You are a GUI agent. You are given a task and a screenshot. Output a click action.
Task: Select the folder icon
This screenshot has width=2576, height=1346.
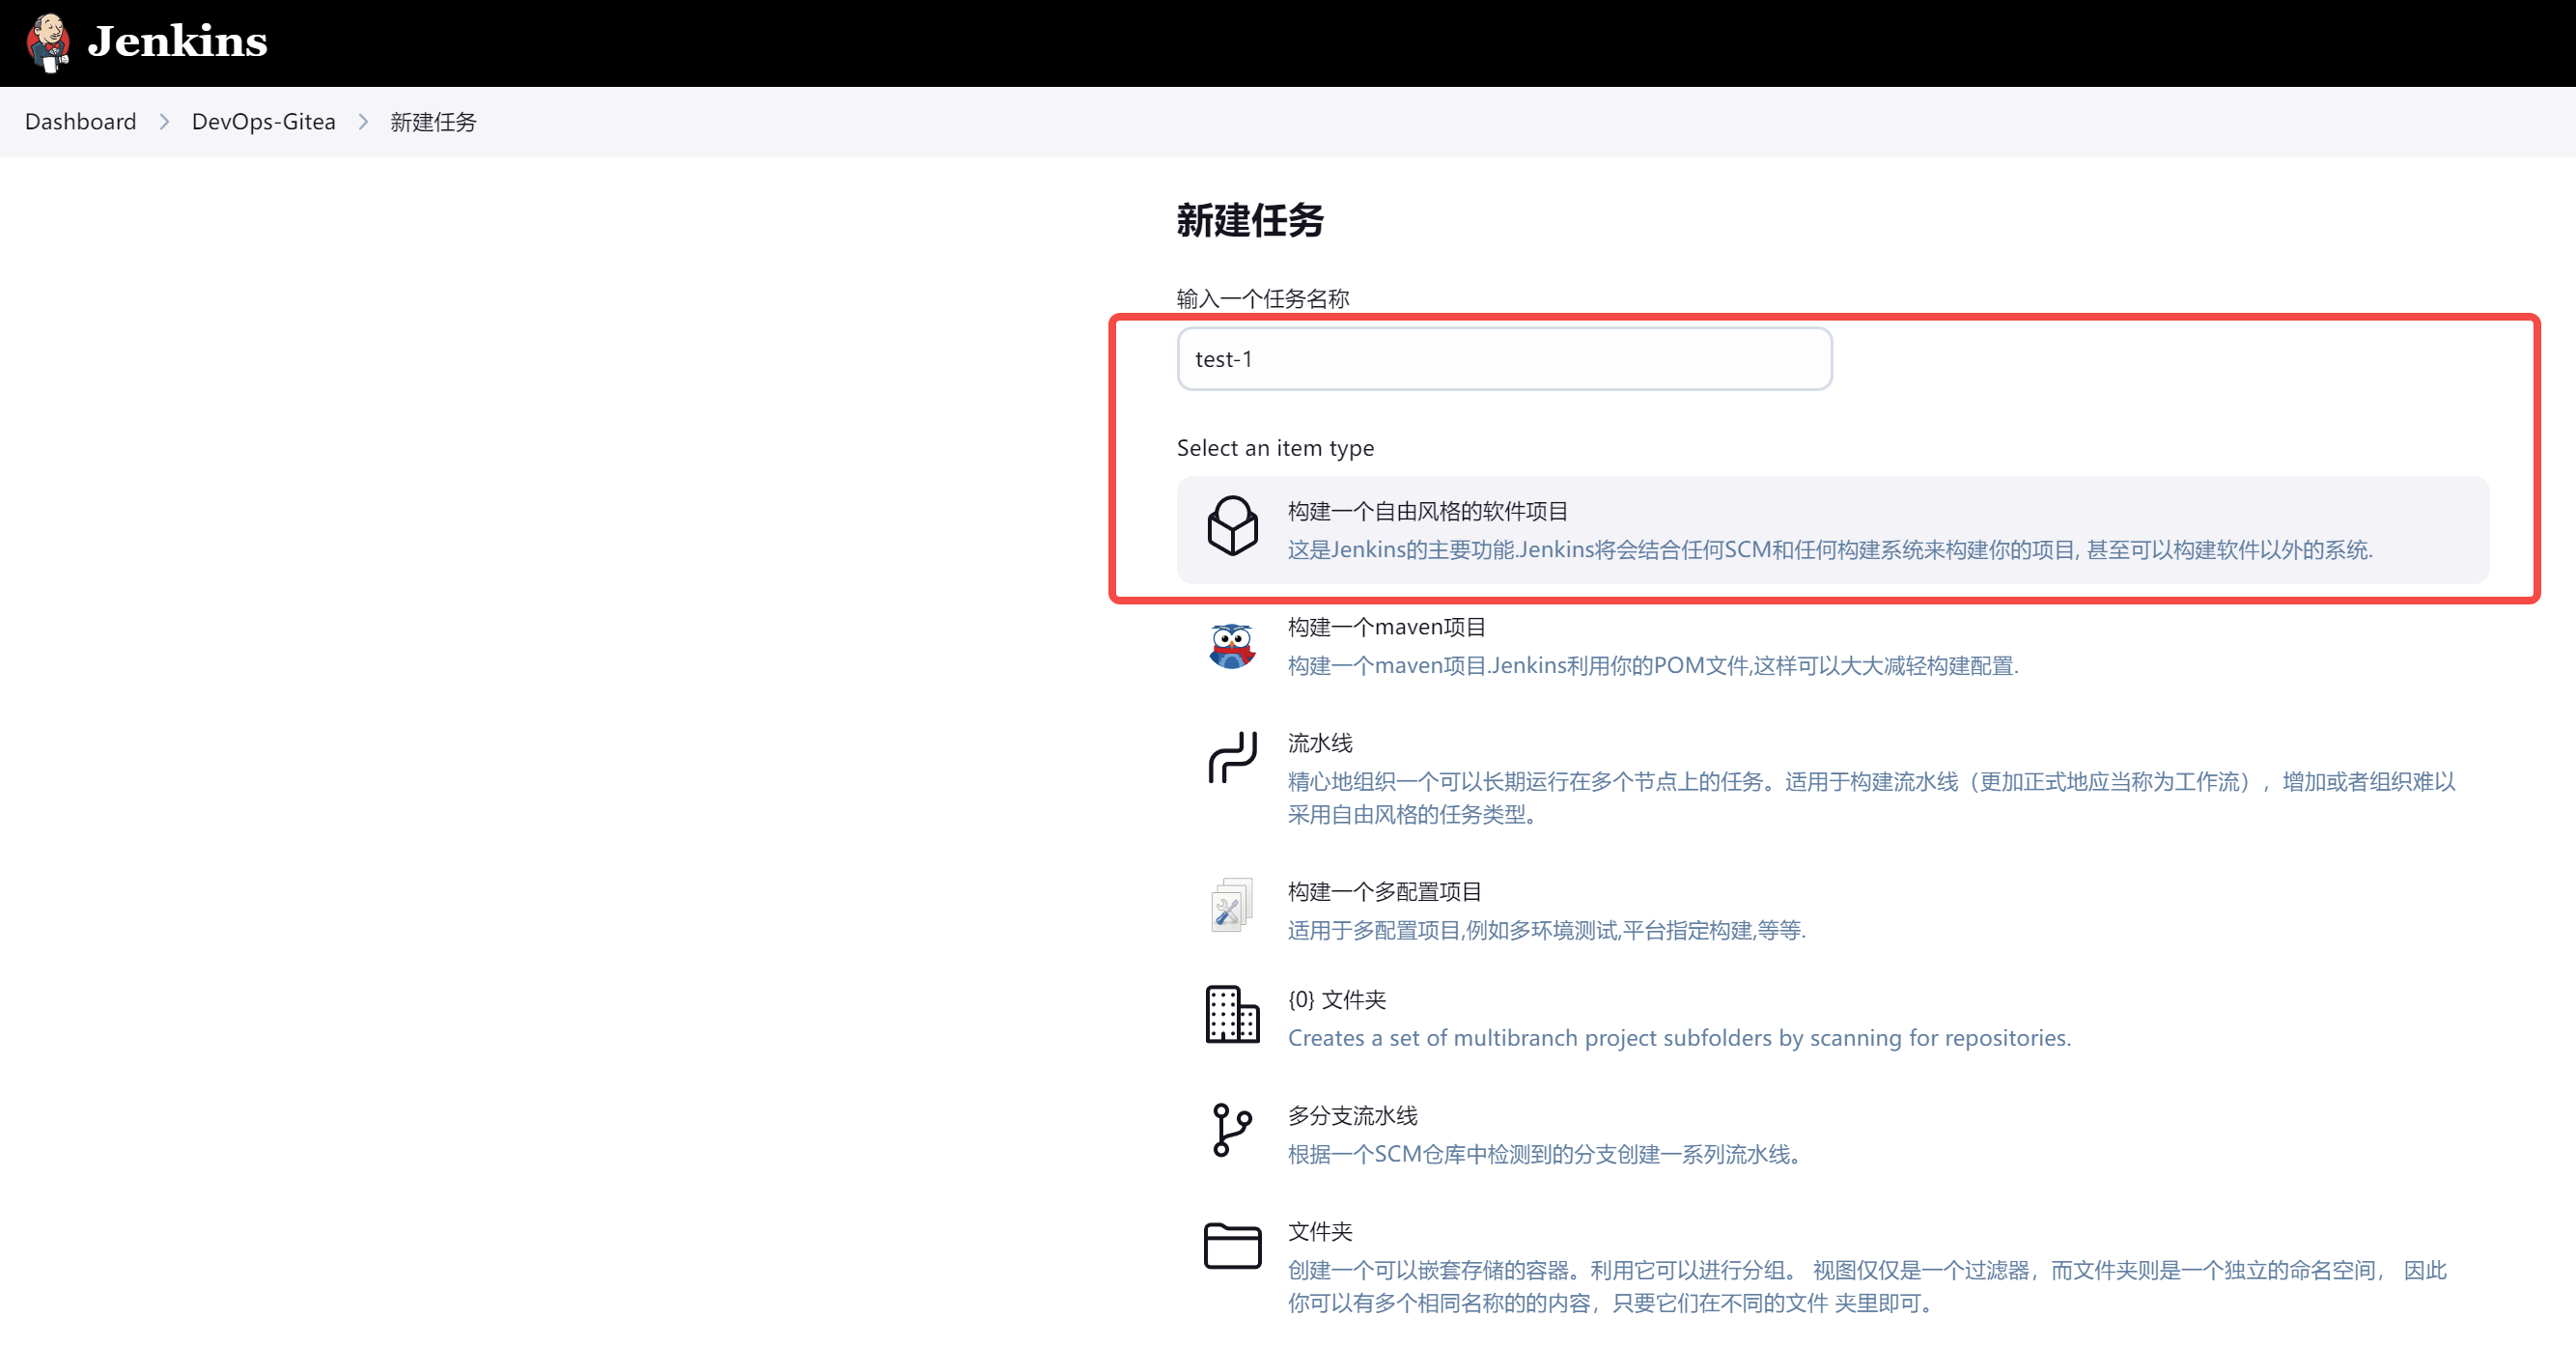(x=1232, y=1245)
